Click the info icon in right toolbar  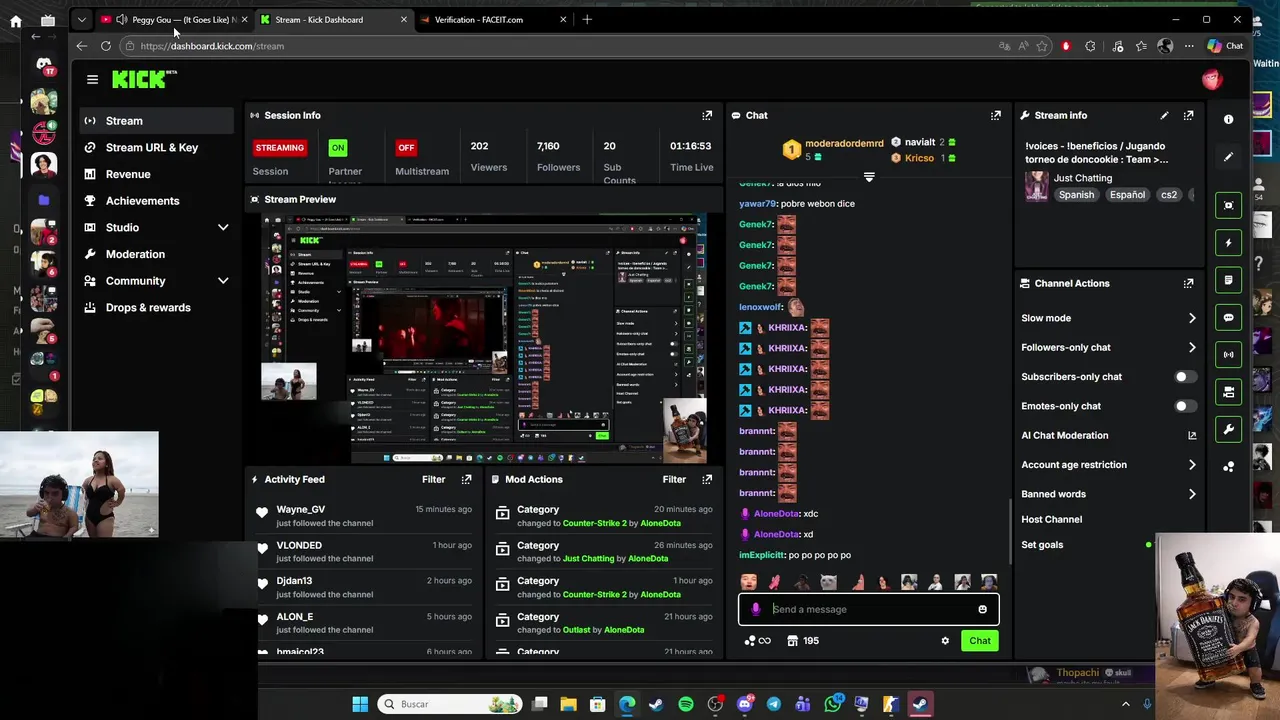(x=1228, y=119)
